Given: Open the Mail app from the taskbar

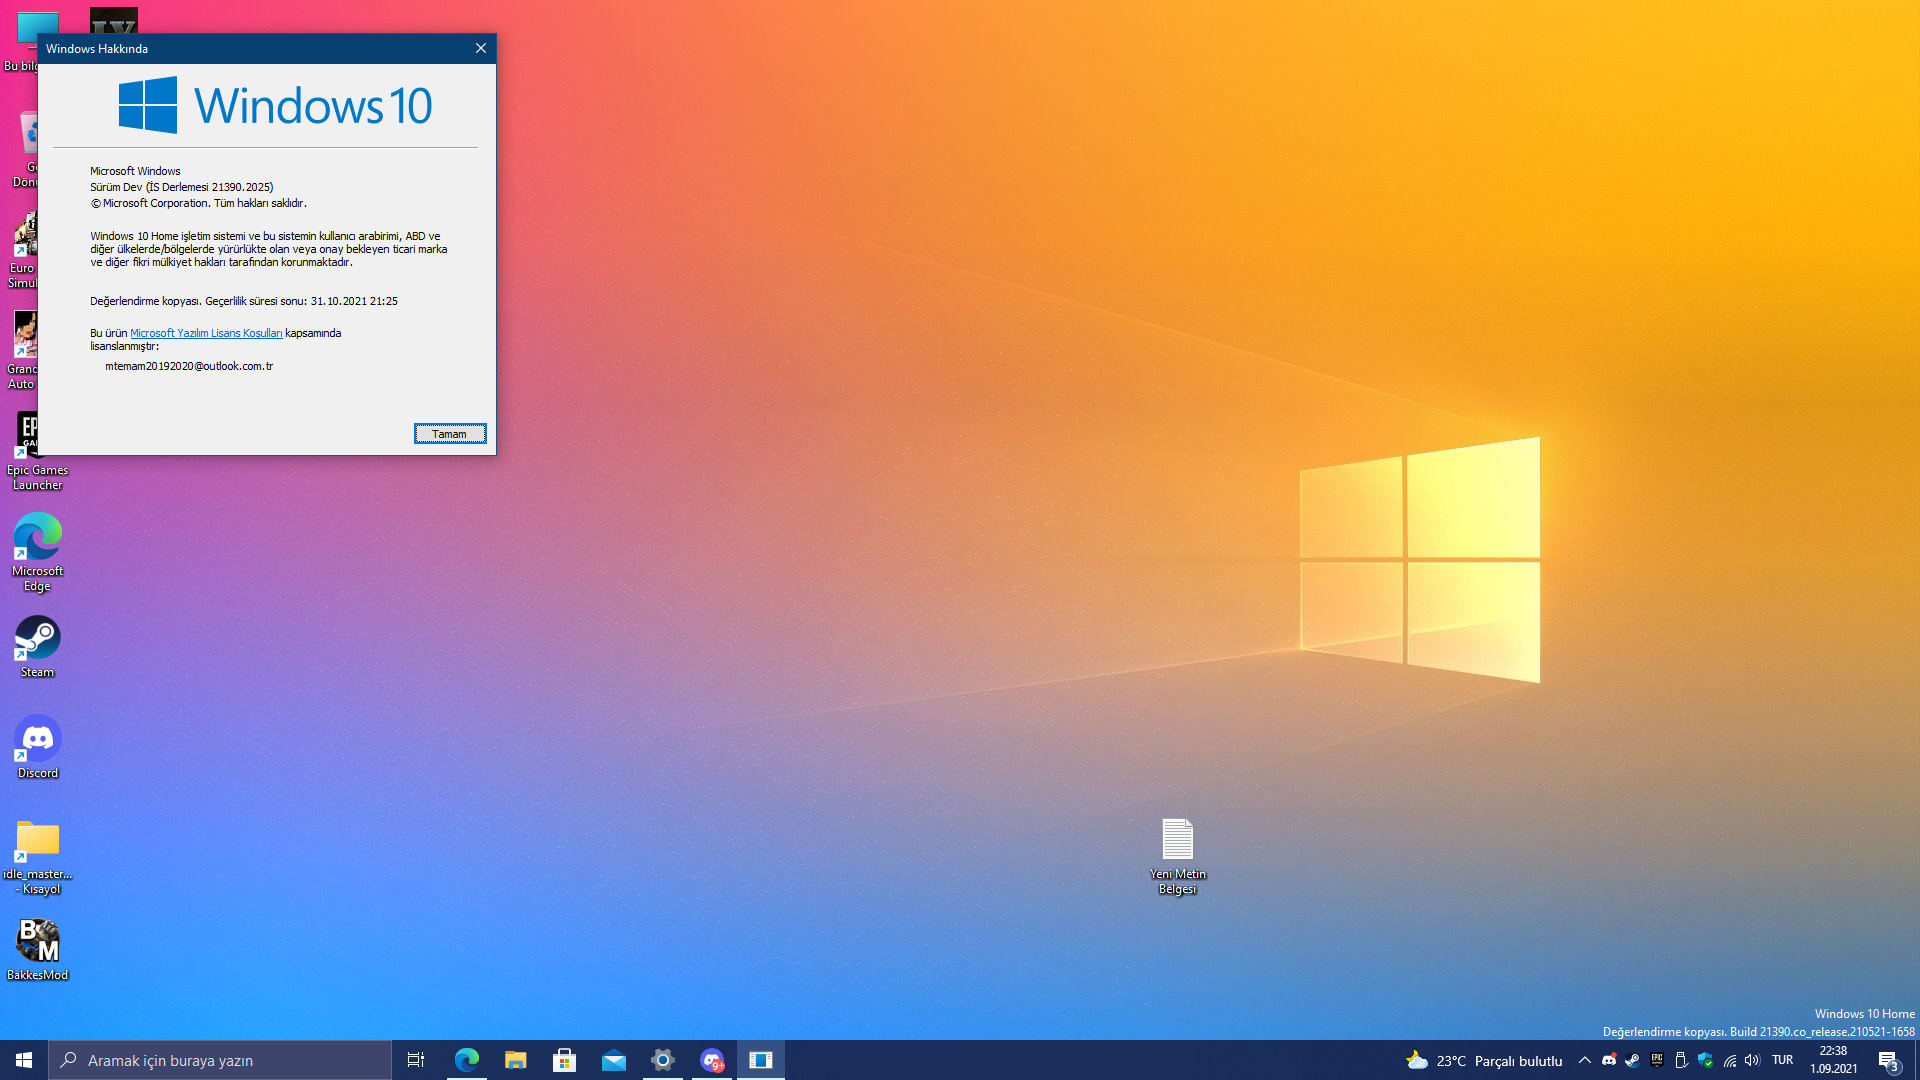Looking at the screenshot, I should (x=613, y=1060).
